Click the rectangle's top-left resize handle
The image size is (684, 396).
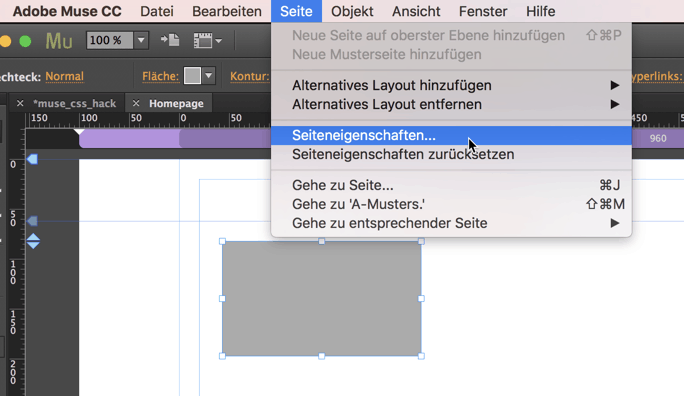coord(222,241)
